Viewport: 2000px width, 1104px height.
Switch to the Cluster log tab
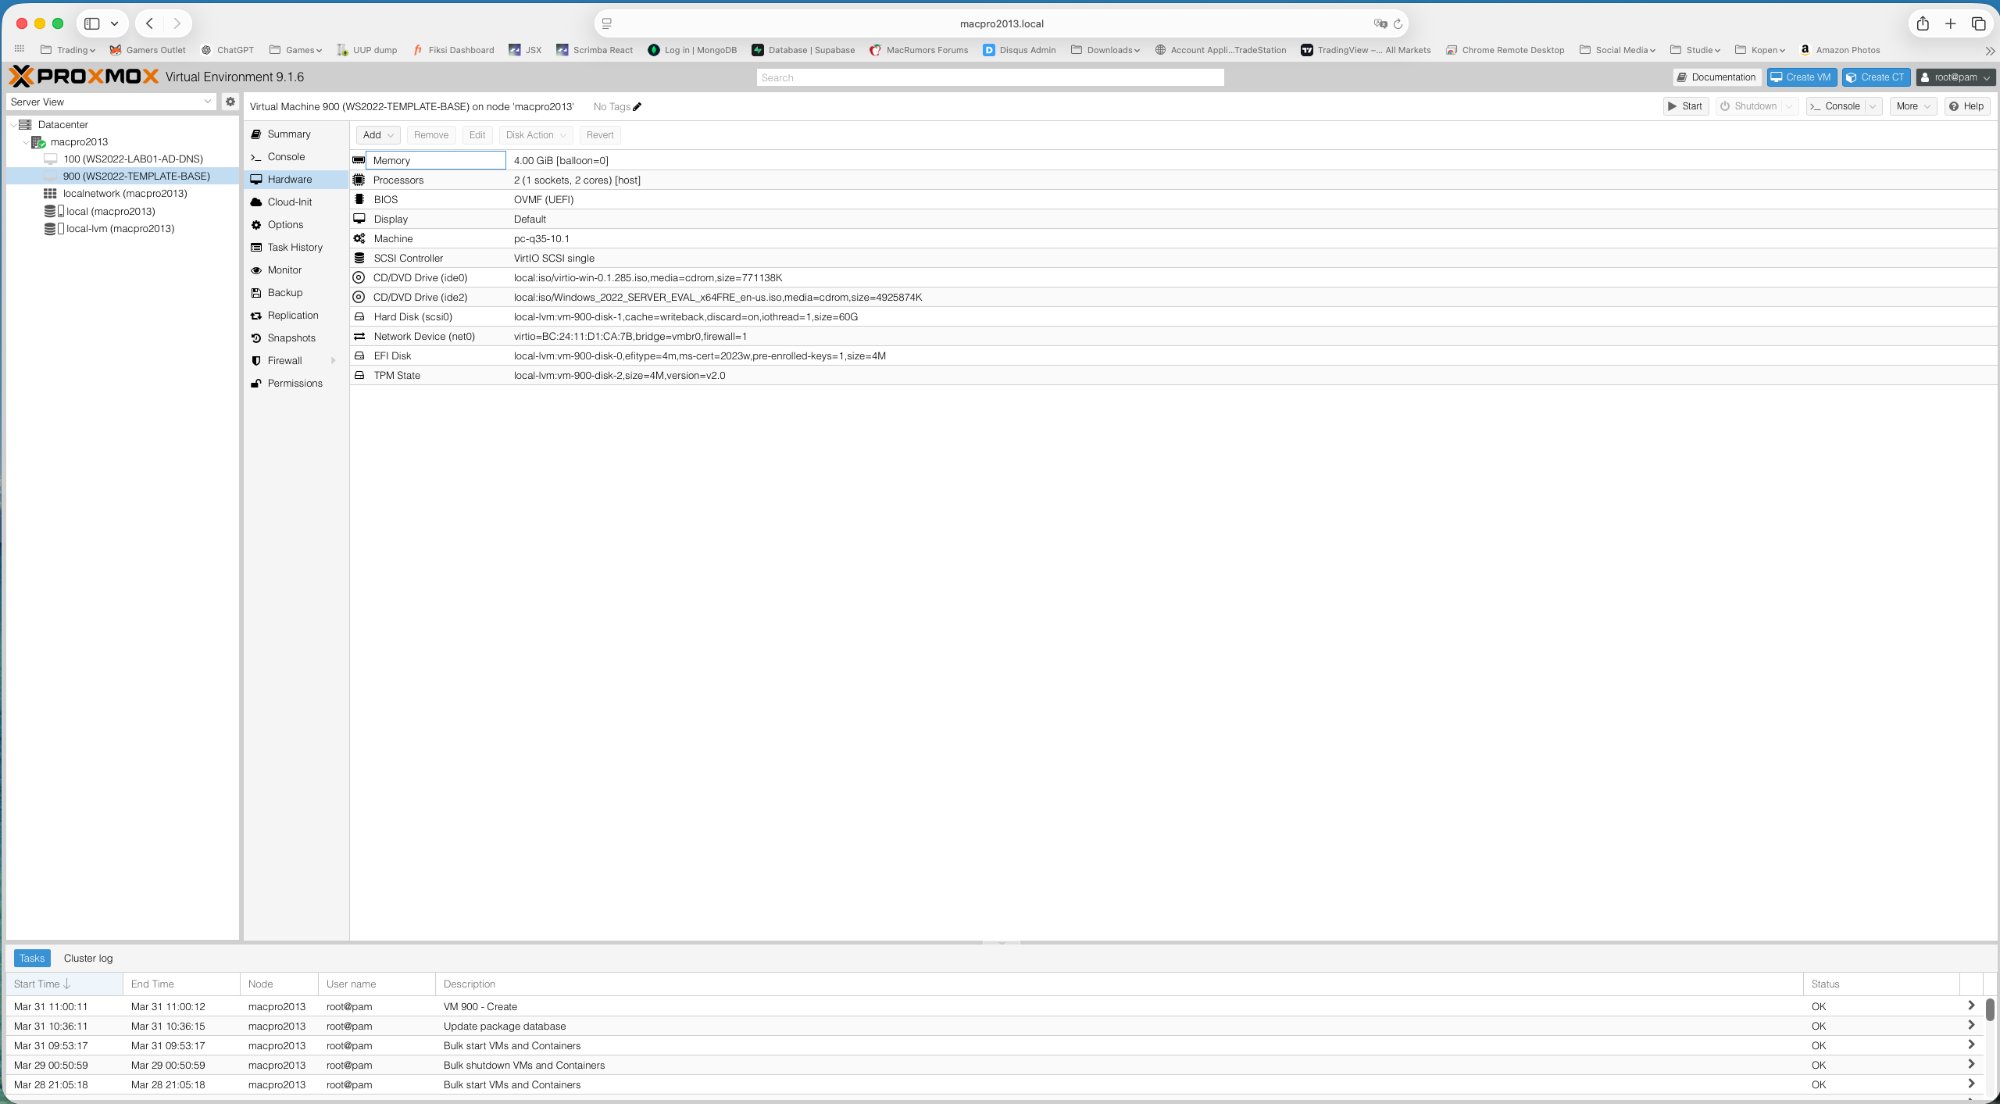click(88, 957)
